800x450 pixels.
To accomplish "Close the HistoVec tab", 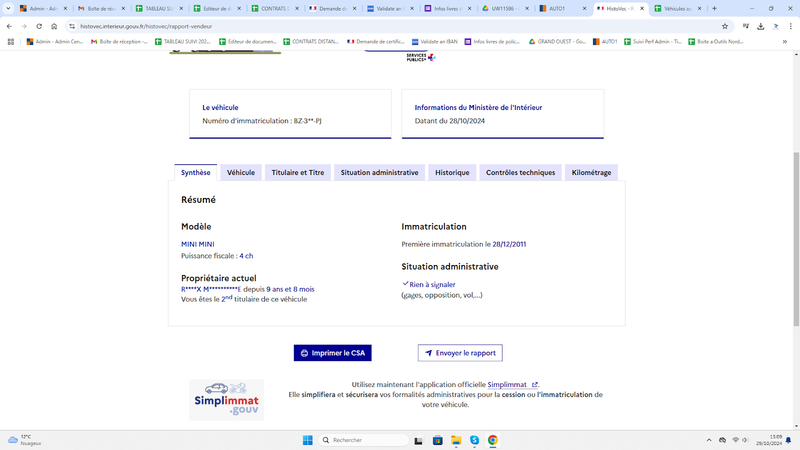I will point(642,9).
